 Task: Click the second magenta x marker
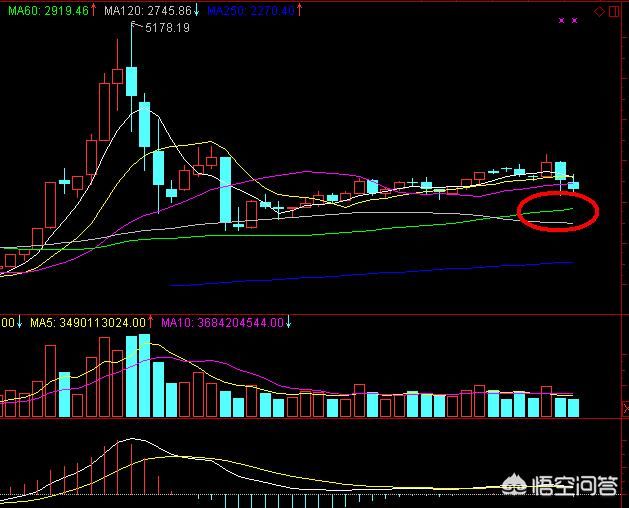coord(574,20)
